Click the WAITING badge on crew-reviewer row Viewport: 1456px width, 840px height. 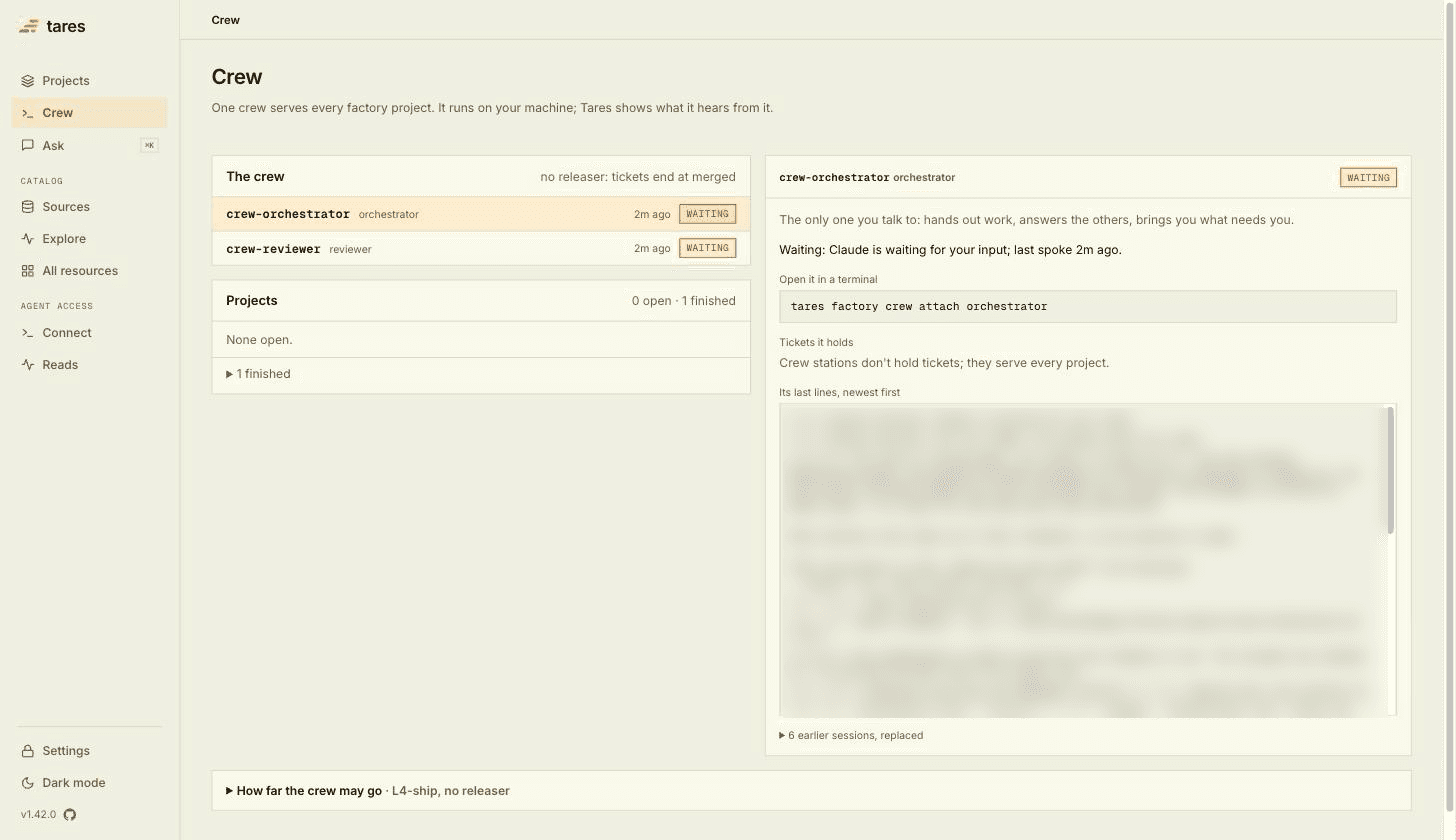707,248
